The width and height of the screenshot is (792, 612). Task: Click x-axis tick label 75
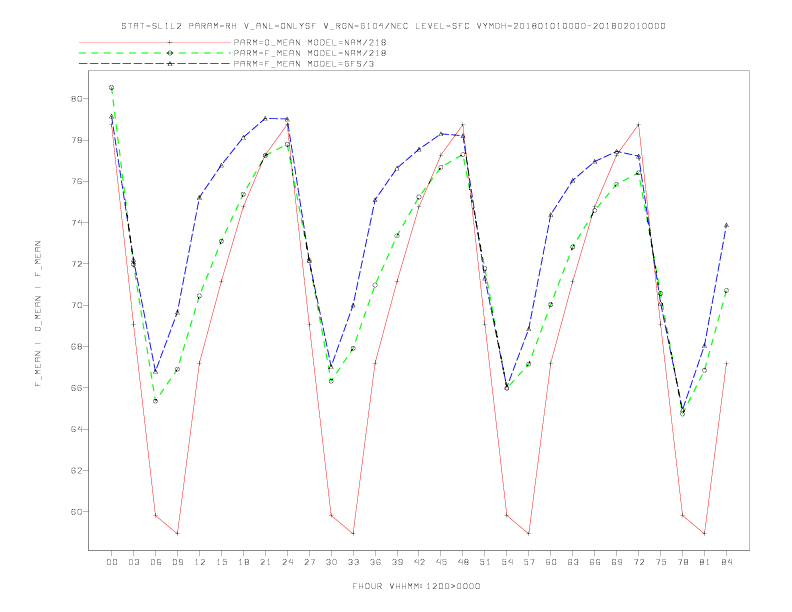point(660,562)
